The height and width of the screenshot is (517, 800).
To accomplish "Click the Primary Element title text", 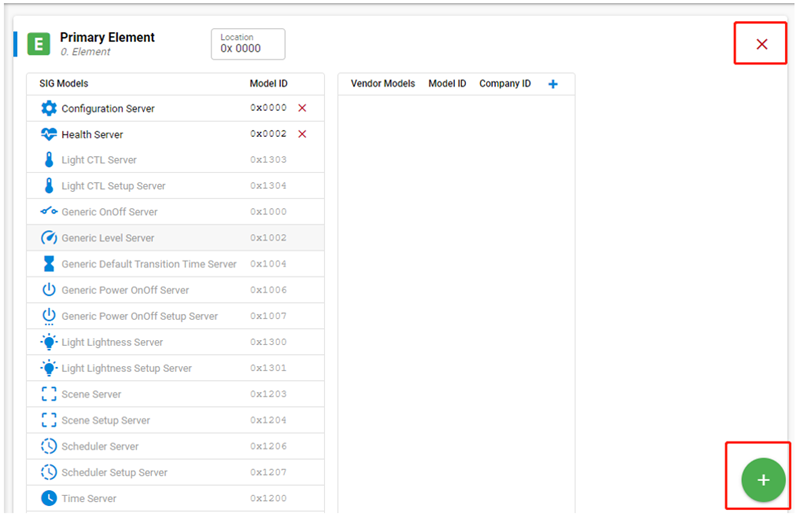I will pyautogui.click(x=107, y=37).
